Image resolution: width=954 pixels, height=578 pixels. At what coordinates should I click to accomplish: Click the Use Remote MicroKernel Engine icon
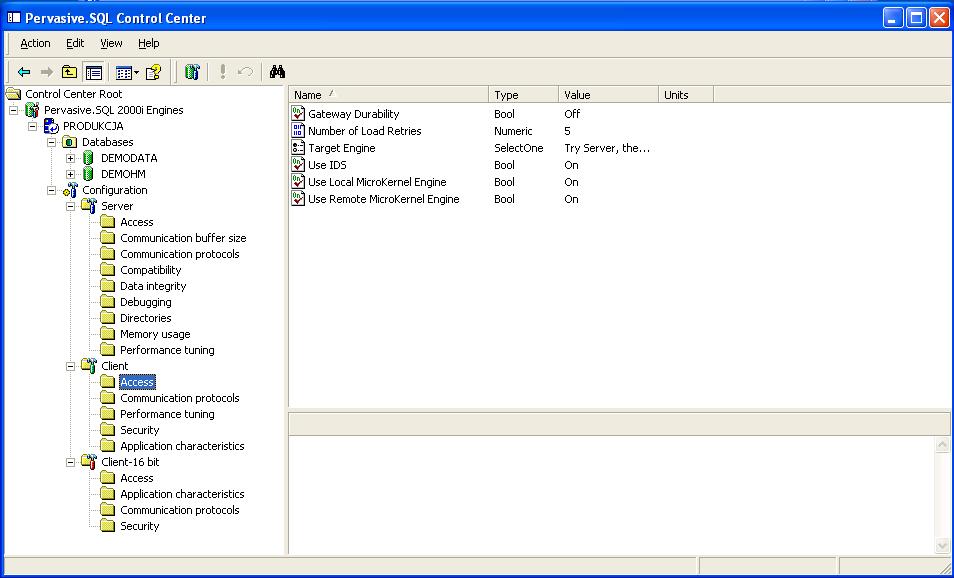point(298,199)
